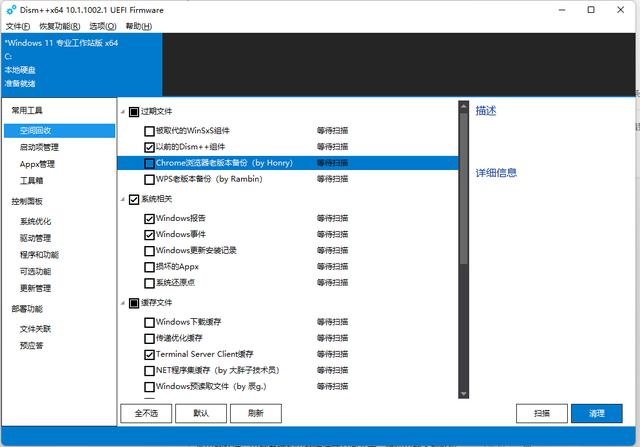Click the Dism++ app icon in title bar

[x=10, y=9]
